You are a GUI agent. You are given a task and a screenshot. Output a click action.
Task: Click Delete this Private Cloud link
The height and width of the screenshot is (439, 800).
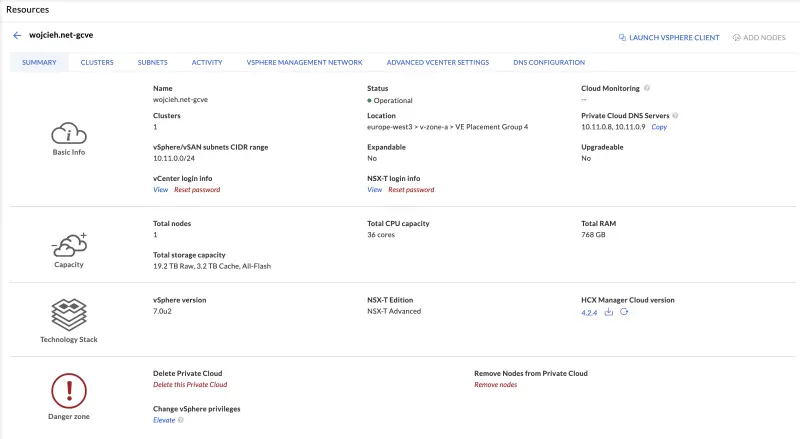(190, 384)
